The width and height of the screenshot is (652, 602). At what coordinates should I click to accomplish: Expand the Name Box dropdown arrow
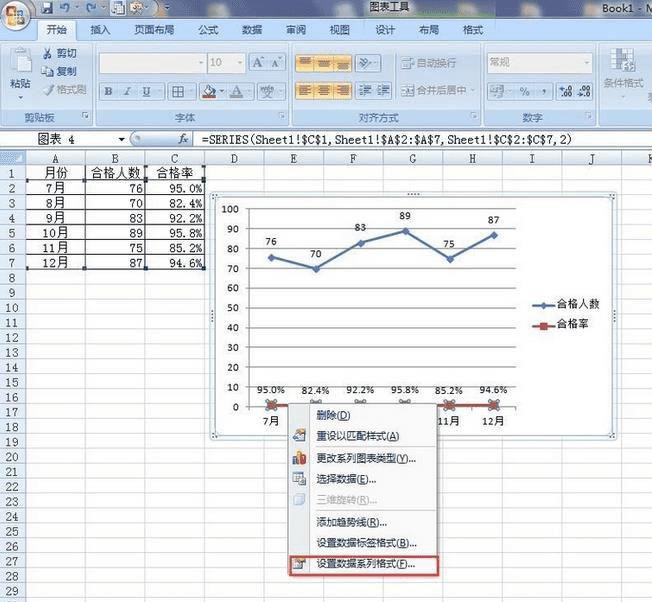click(121, 139)
